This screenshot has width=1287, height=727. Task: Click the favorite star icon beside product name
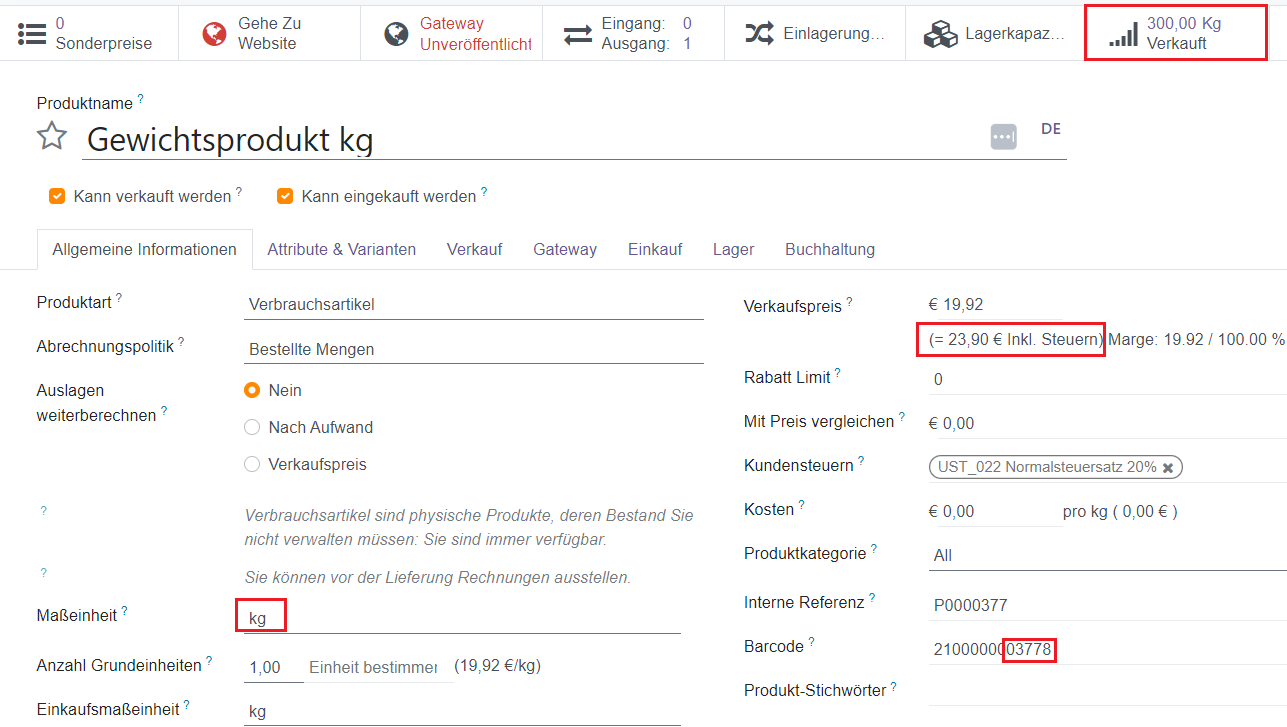[x=52, y=136]
